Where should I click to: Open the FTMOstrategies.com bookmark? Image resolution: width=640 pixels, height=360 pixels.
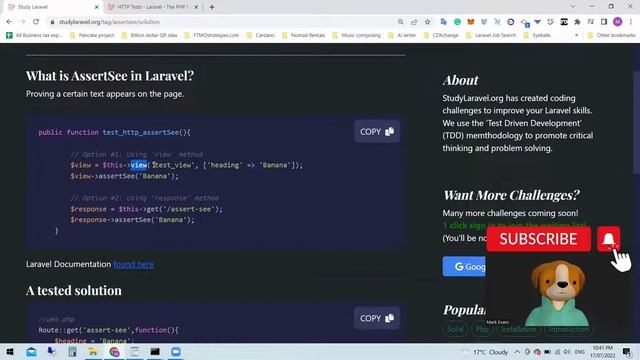point(211,36)
